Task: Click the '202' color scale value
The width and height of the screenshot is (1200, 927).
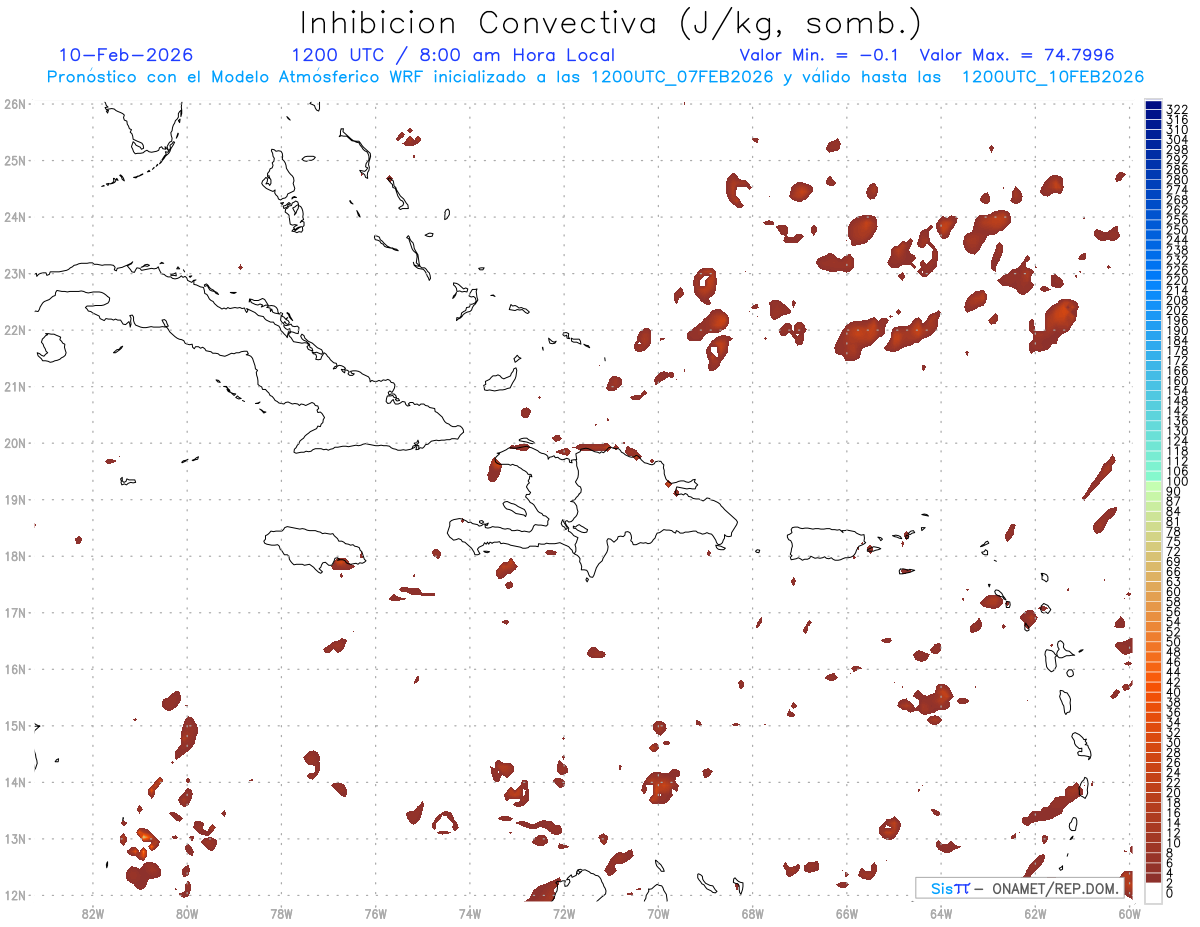Action: pyautogui.click(x=1177, y=311)
